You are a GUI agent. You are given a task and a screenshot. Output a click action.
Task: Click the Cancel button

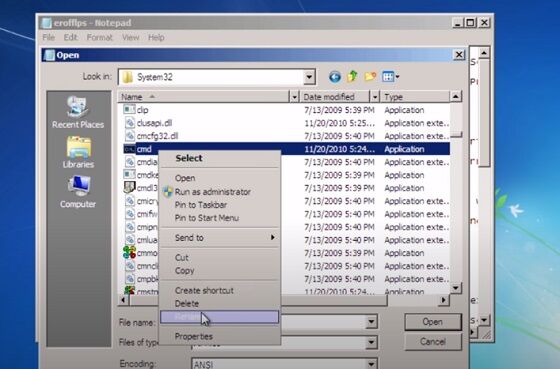click(432, 342)
